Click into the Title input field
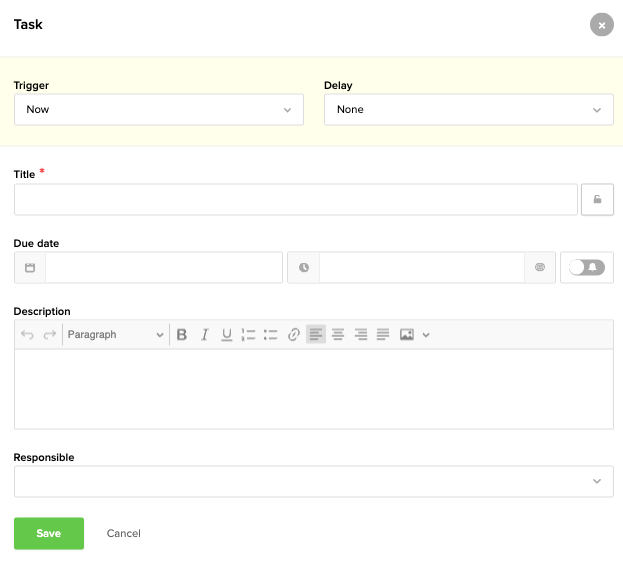623x567 pixels. coord(295,200)
